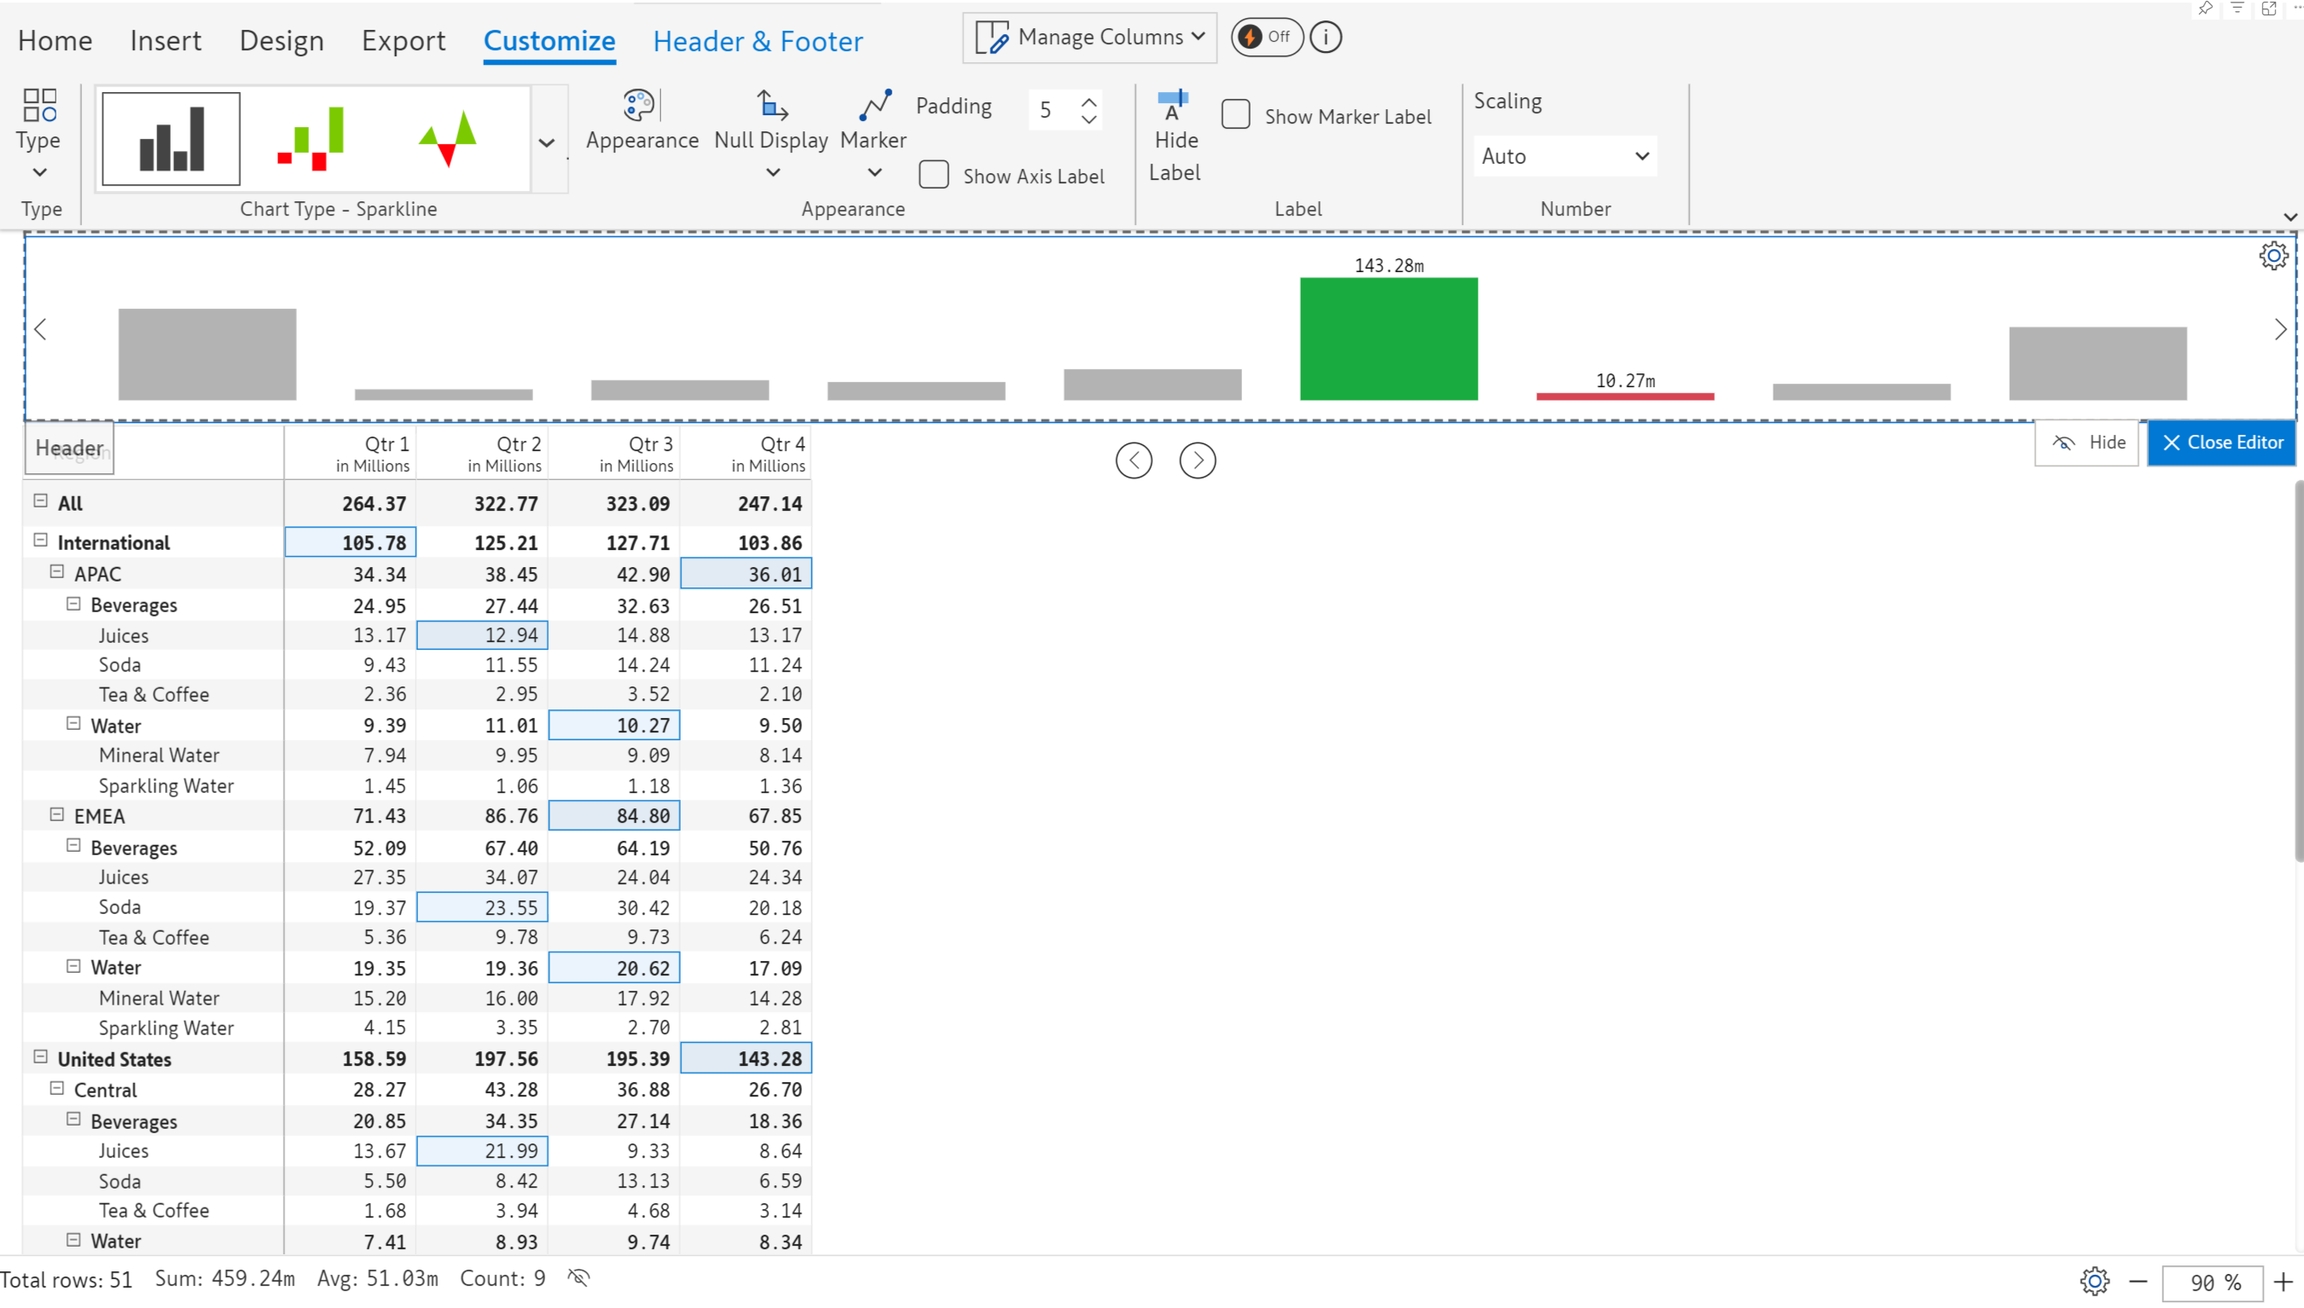Viewport: 2304px width, 1308px height.
Task: Select the bar column sparkline chart type
Action: tap(171, 139)
